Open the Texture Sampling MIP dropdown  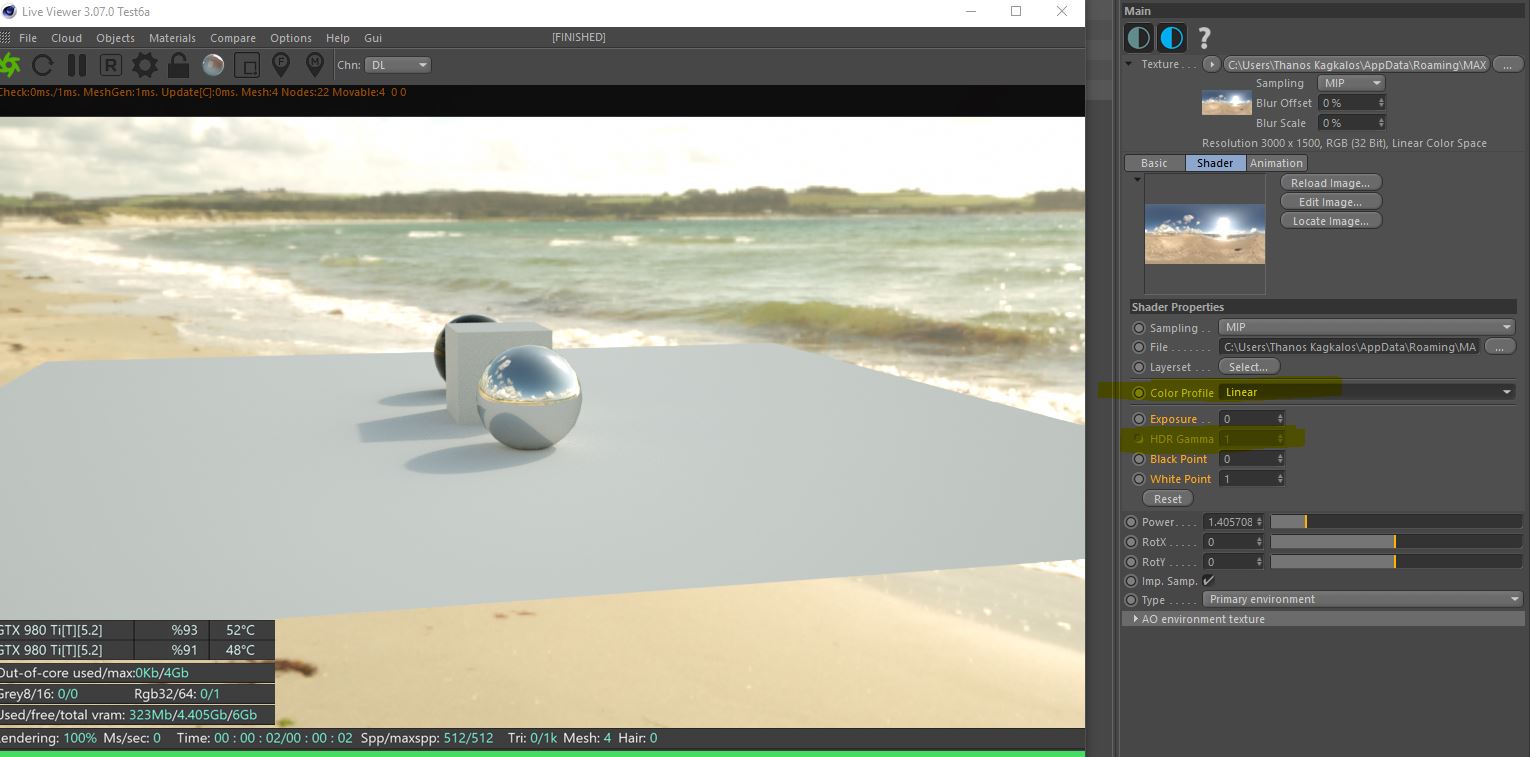point(1351,83)
